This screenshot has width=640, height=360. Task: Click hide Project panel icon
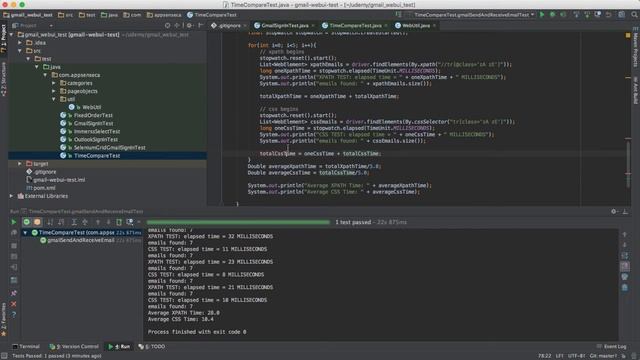[200, 25]
